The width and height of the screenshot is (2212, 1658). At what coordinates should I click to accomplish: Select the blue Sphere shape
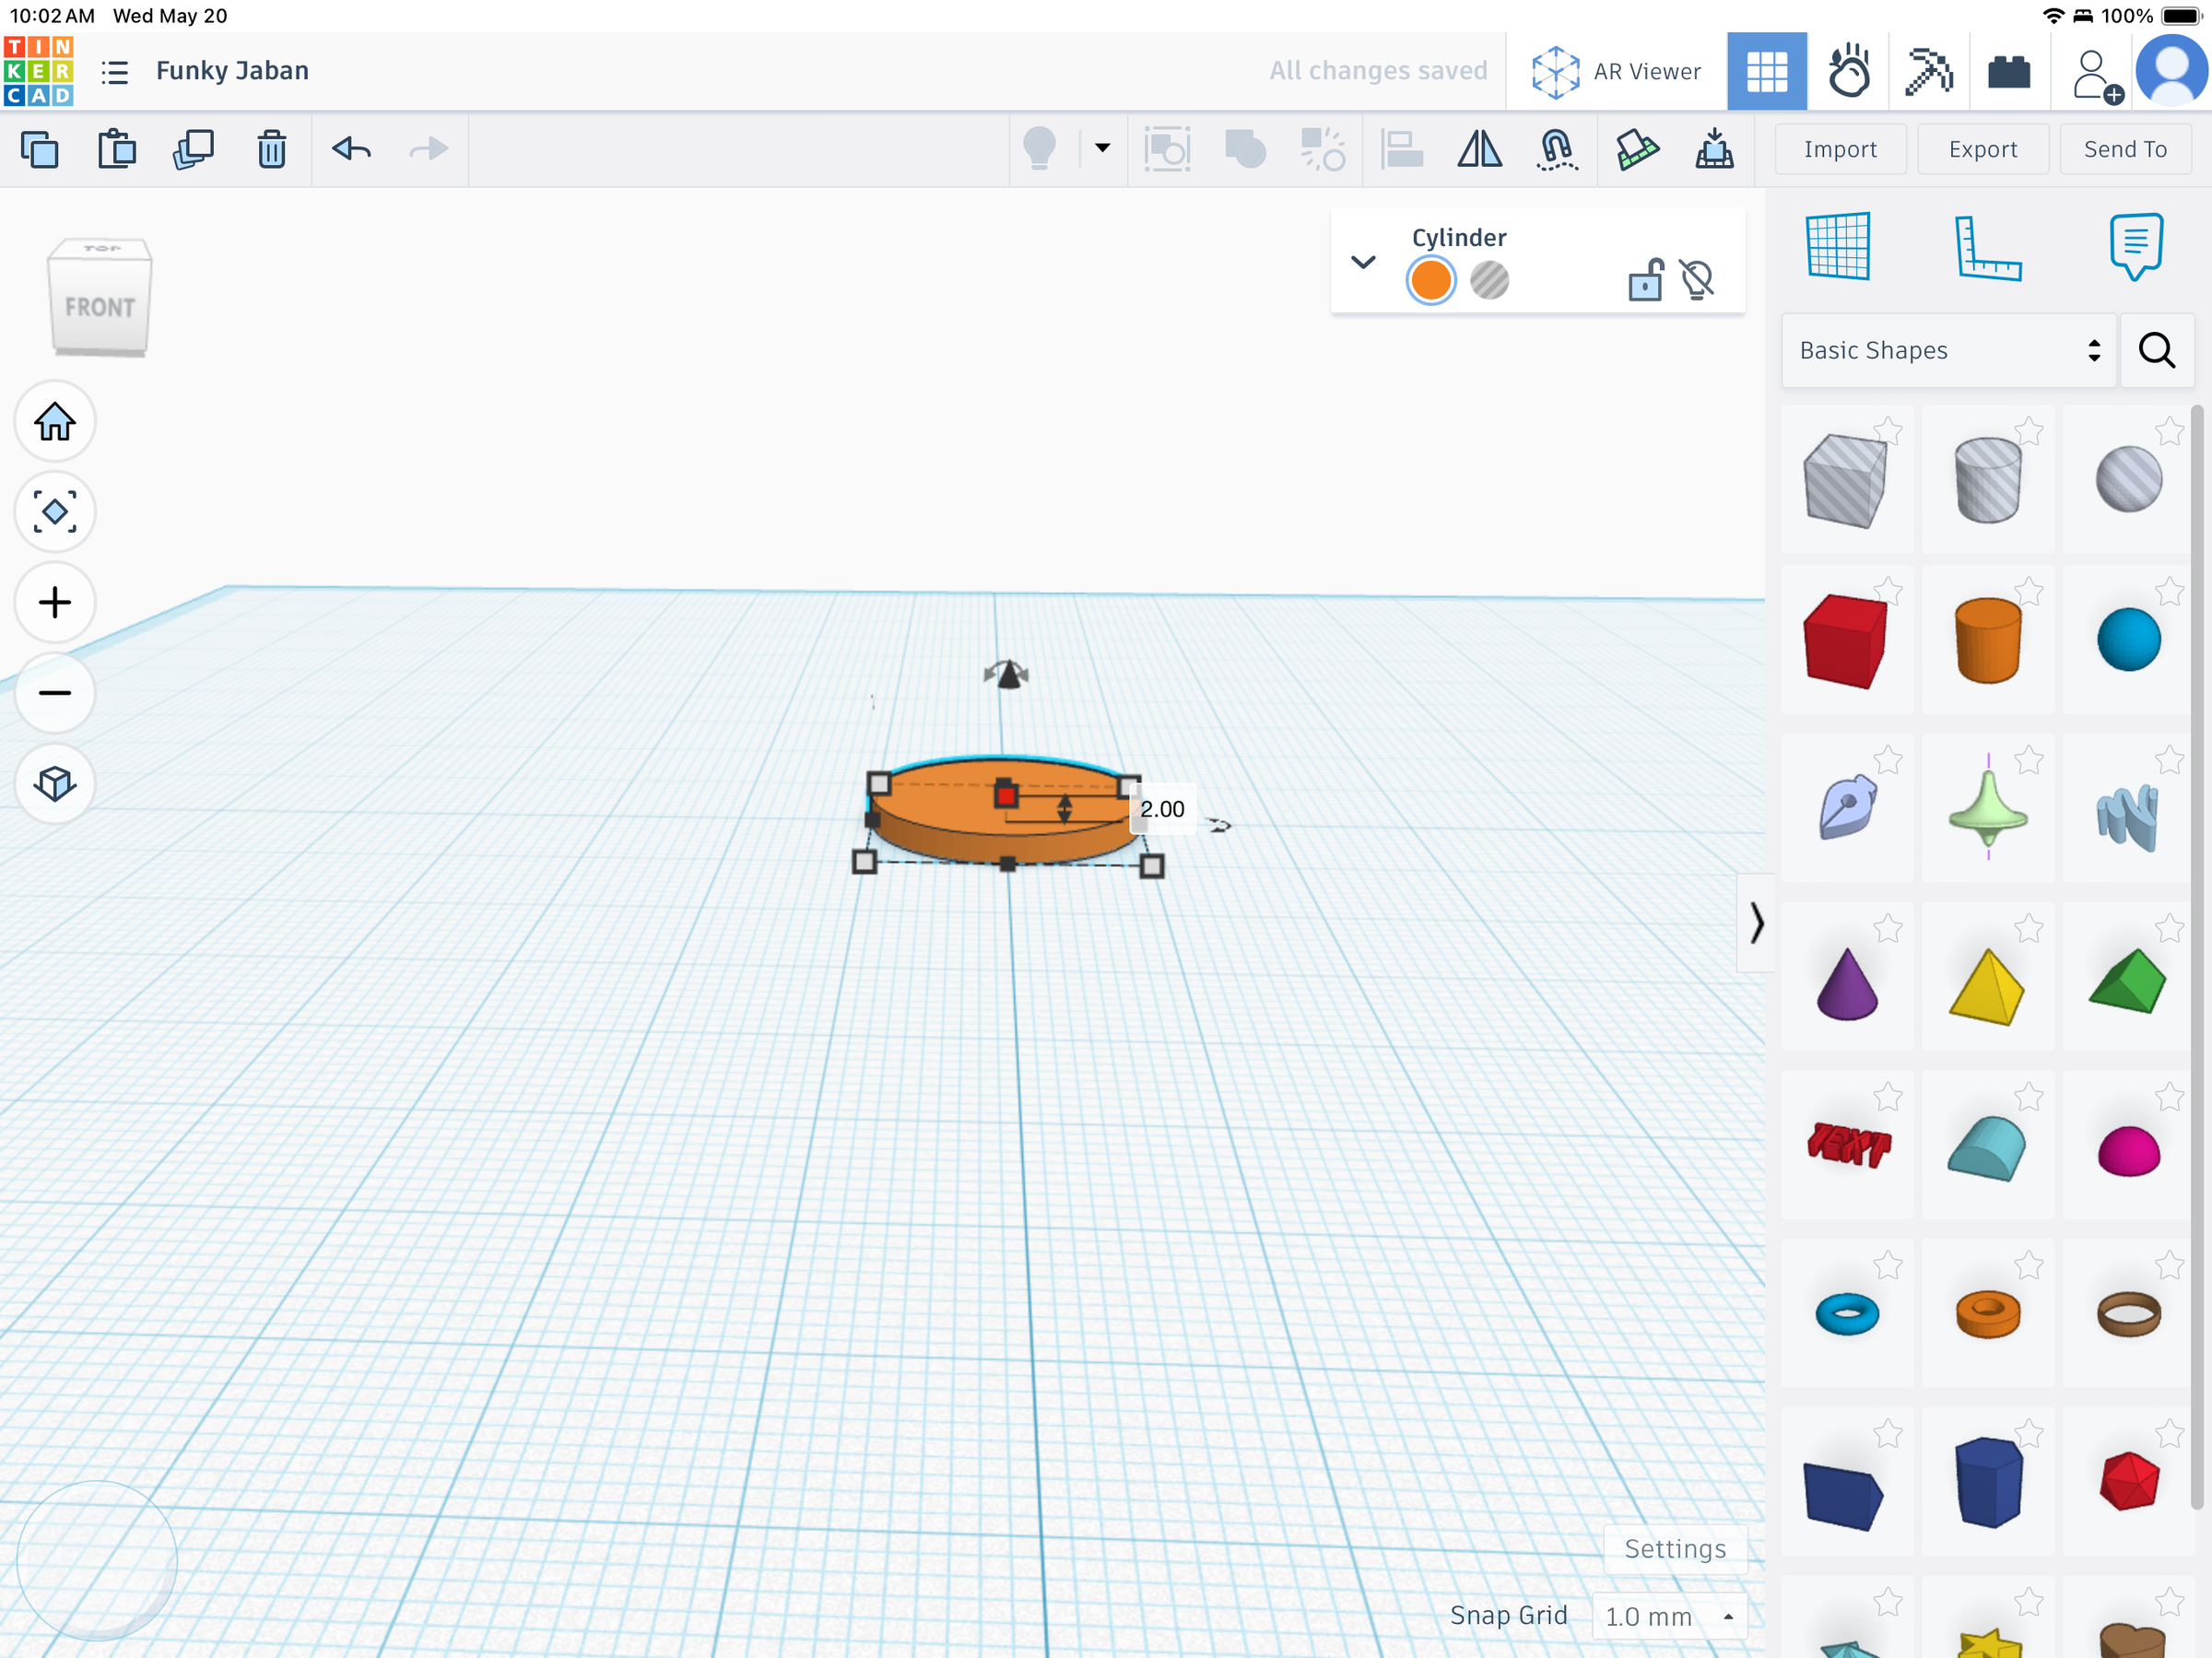[x=2129, y=640]
